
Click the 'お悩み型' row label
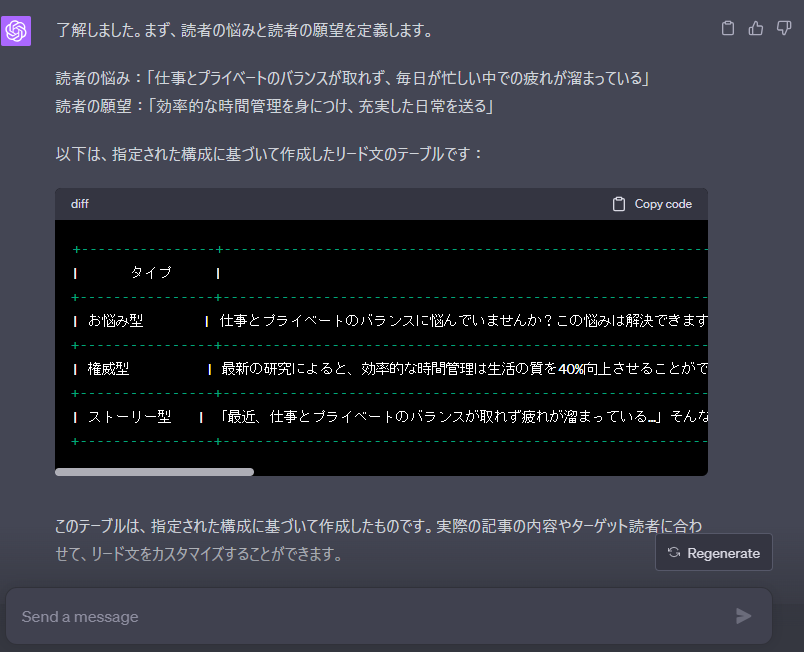[x=115, y=321]
